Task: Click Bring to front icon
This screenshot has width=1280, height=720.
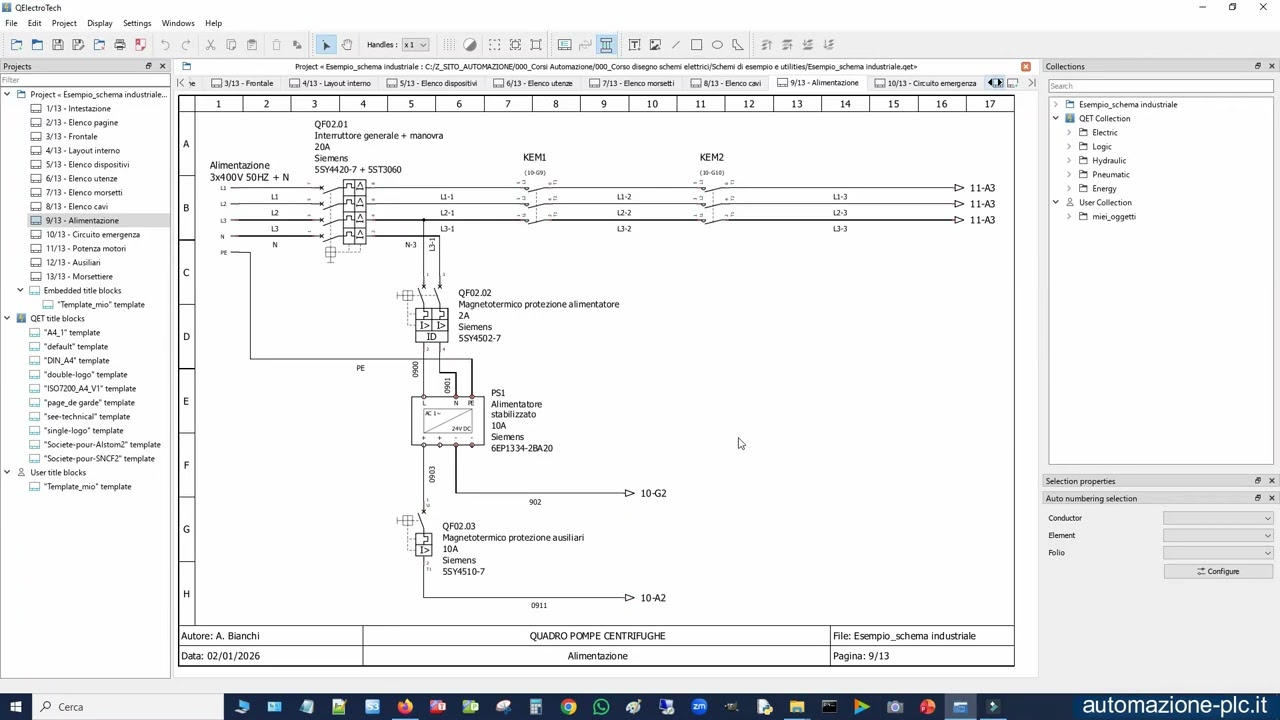Action: pyautogui.click(x=766, y=44)
